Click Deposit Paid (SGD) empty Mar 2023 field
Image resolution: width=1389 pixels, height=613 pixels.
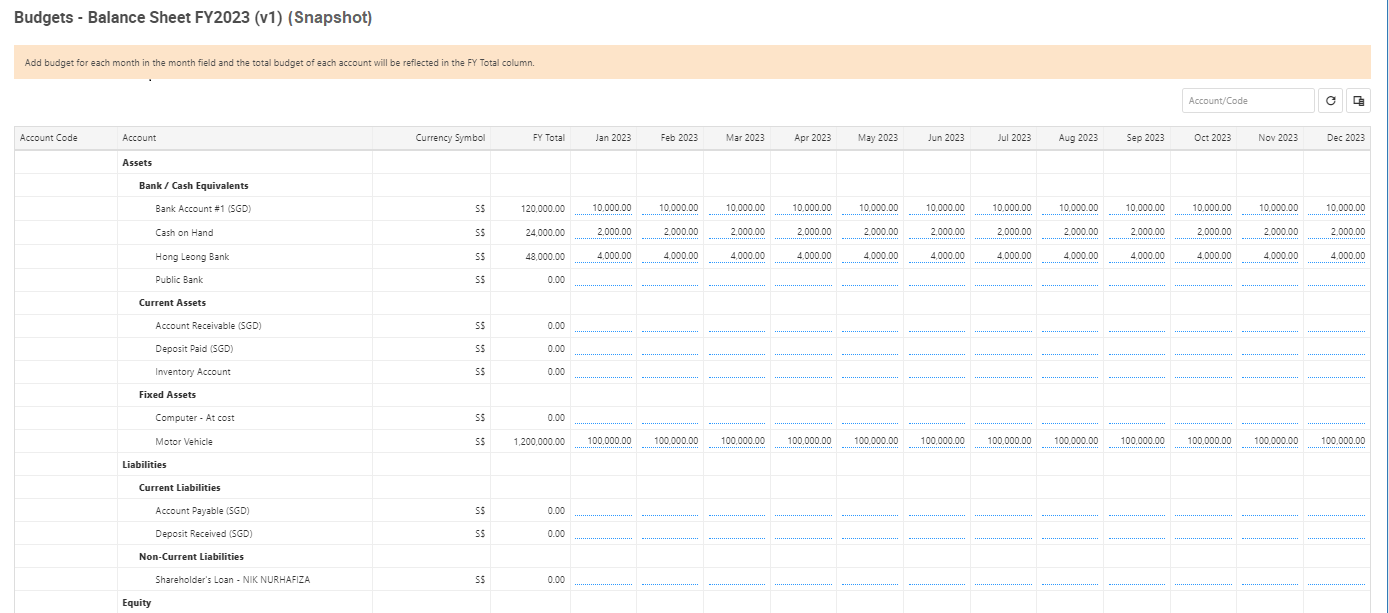point(737,348)
